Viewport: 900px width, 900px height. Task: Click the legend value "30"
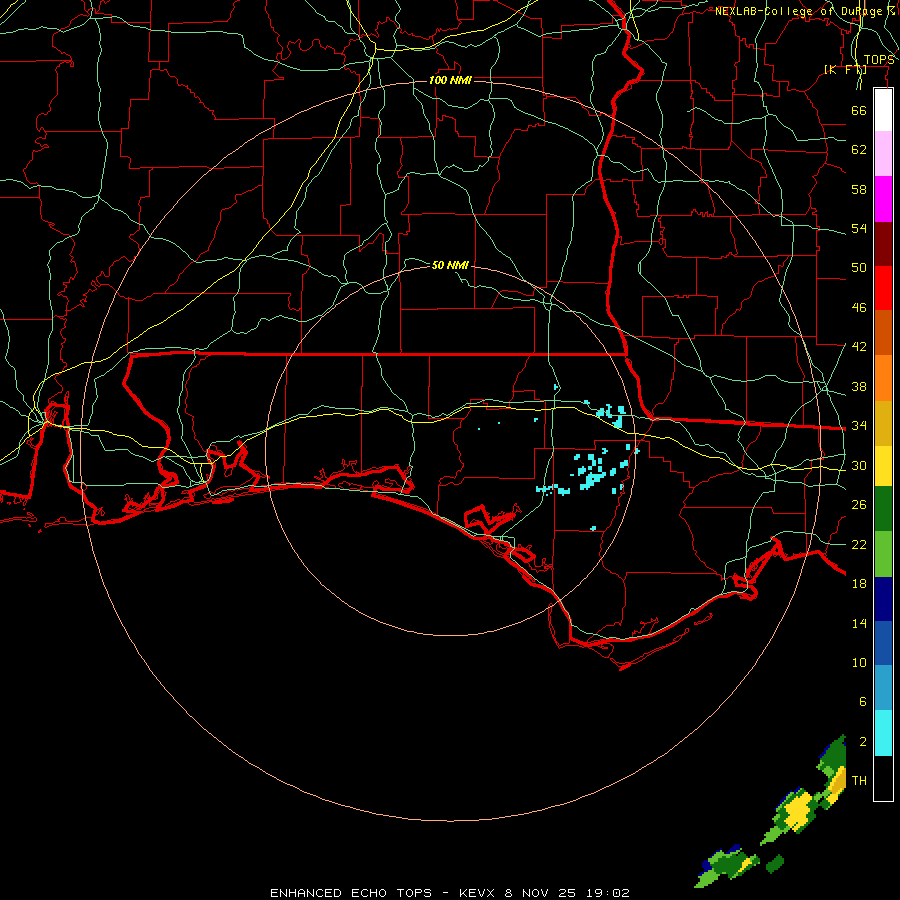tap(859, 465)
